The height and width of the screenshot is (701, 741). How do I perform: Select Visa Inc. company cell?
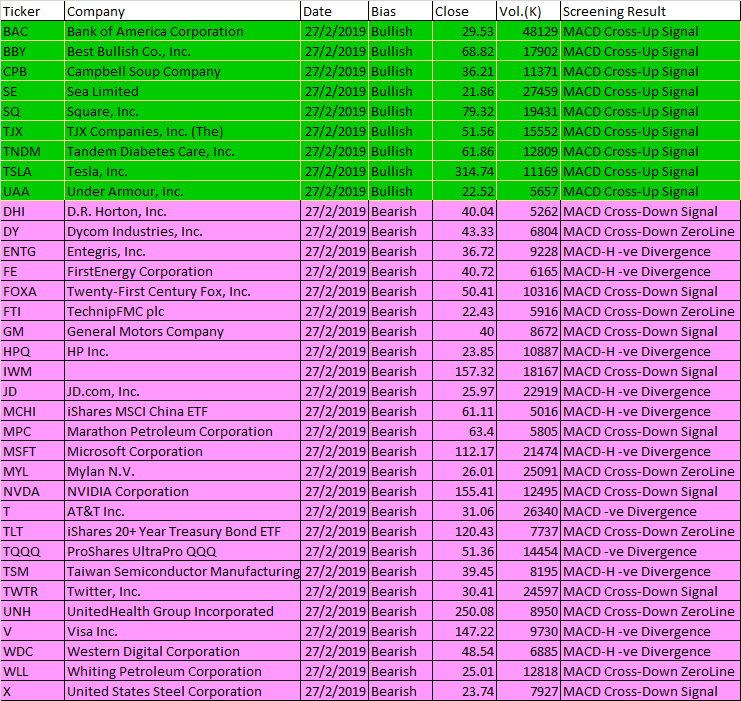point(182,632)
